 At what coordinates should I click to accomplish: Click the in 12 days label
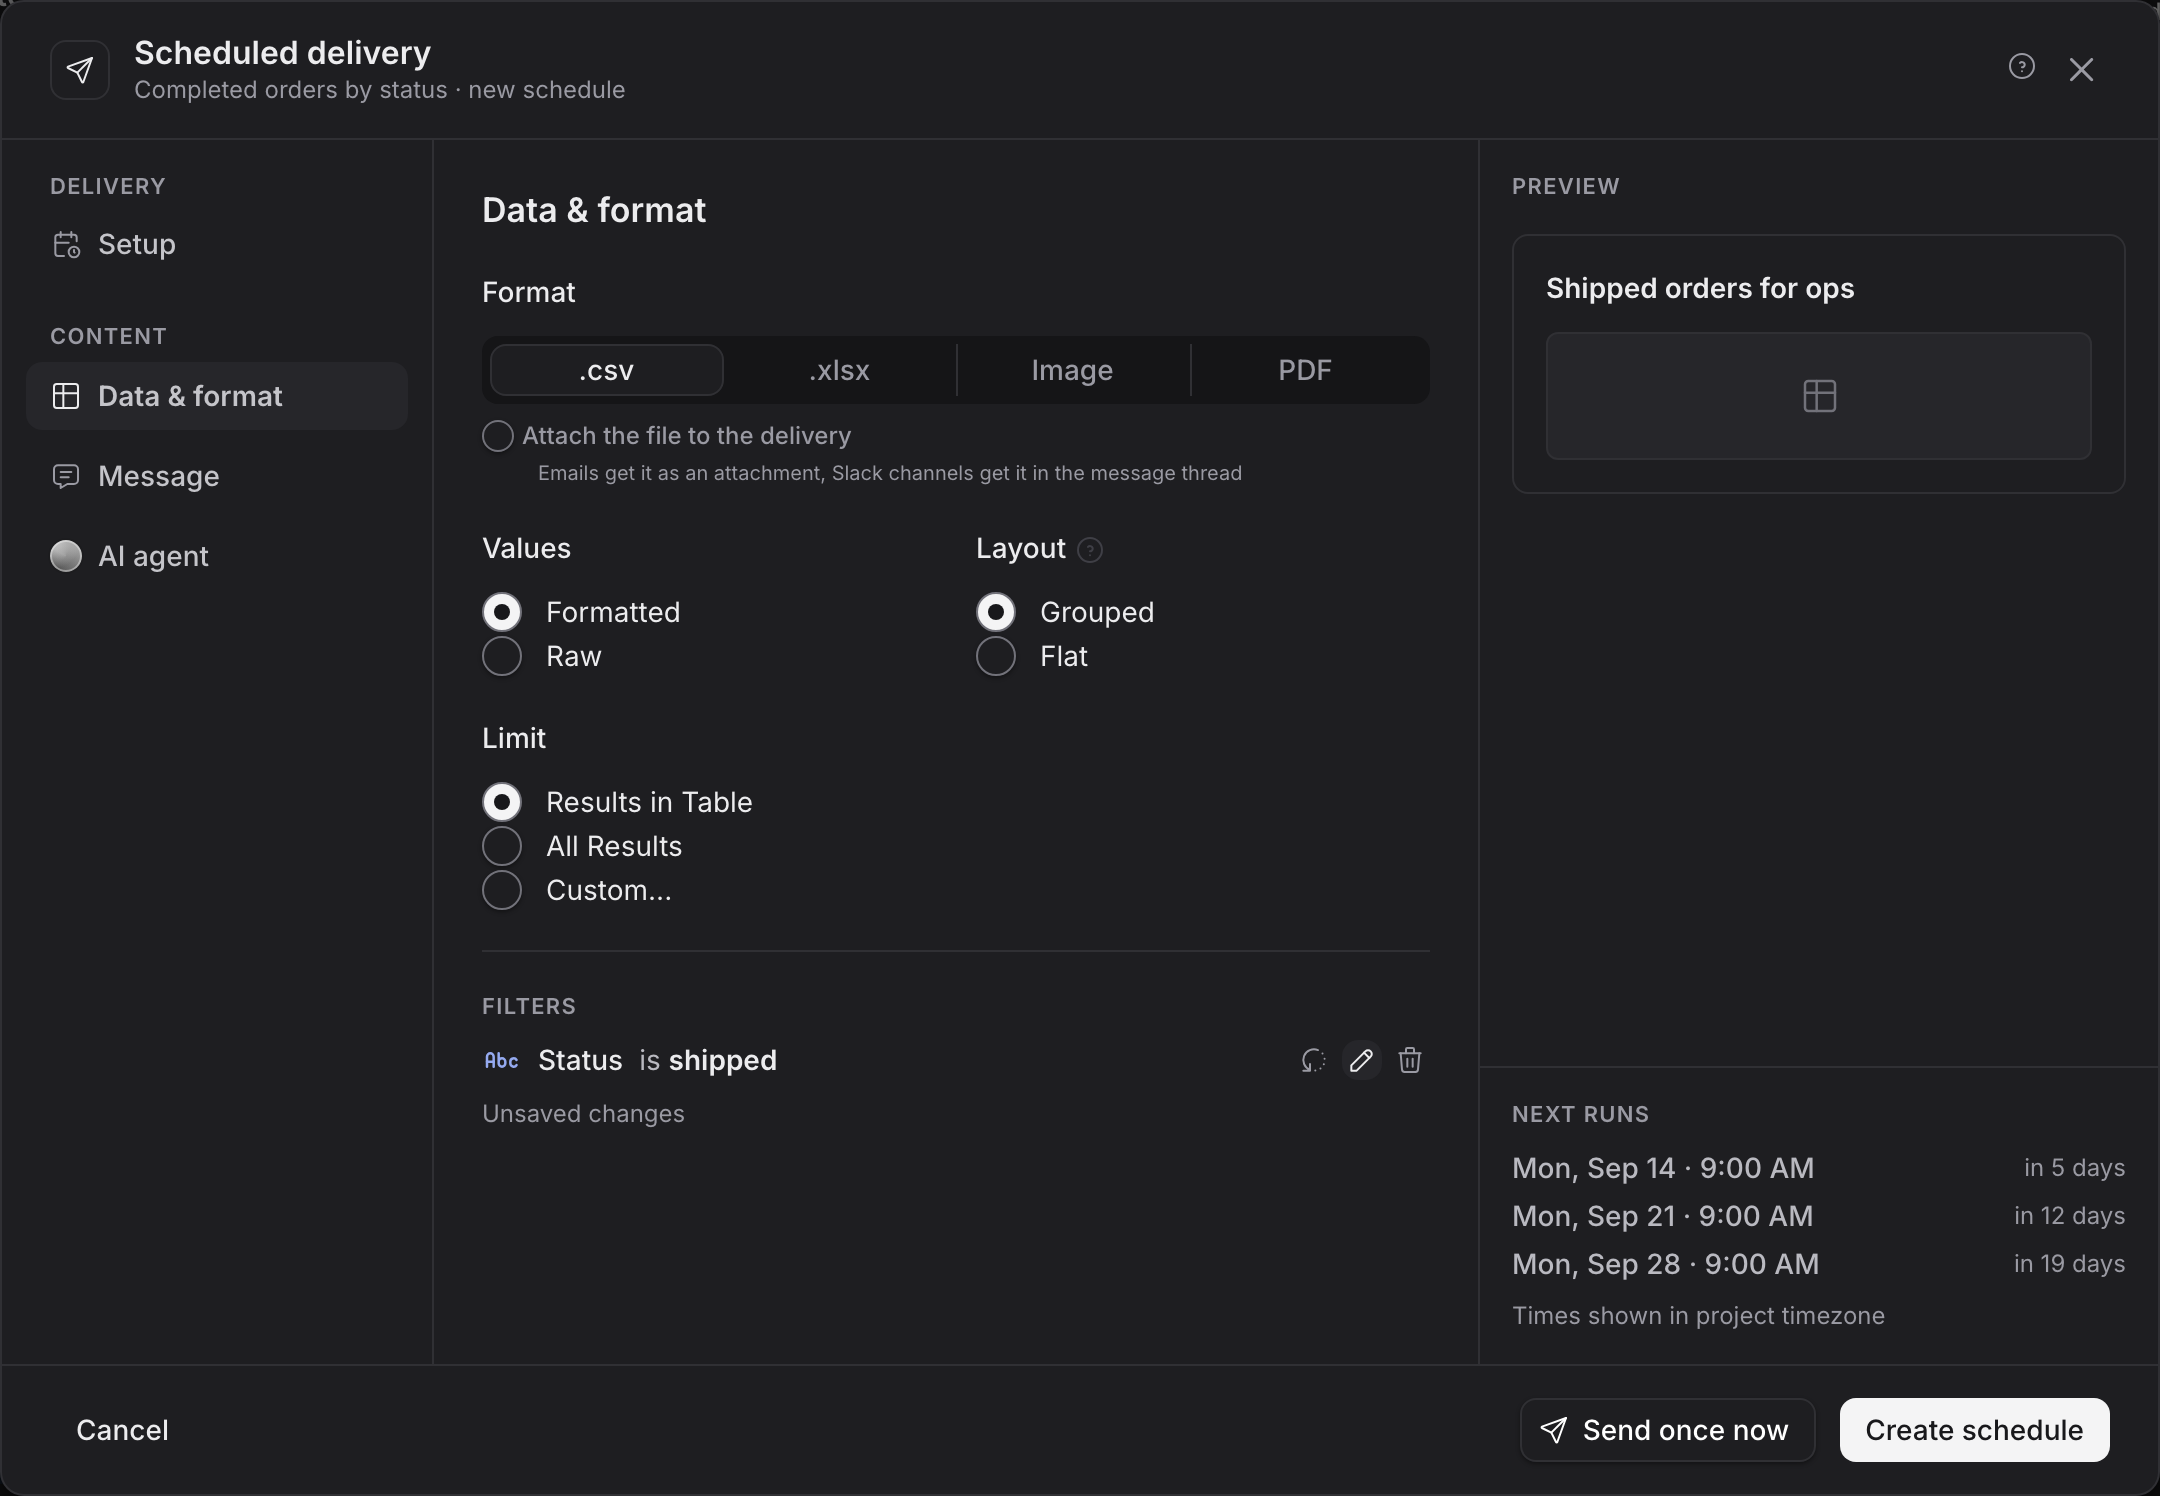point(2069,1216)
